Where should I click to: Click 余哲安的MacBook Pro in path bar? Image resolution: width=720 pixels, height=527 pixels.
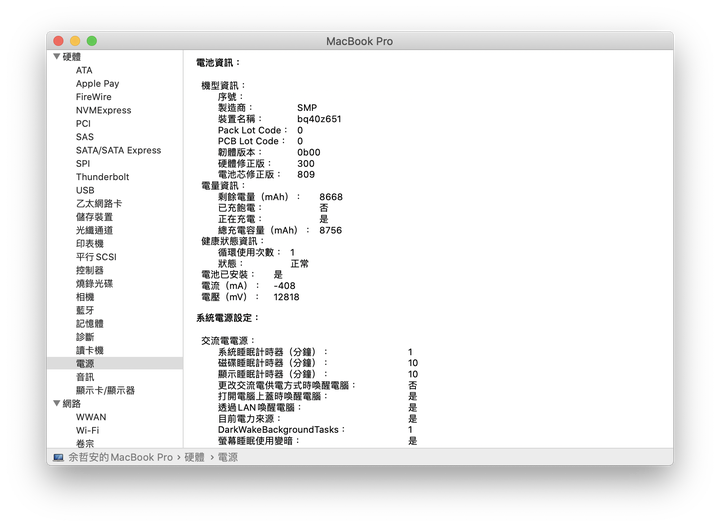(120, 457)
